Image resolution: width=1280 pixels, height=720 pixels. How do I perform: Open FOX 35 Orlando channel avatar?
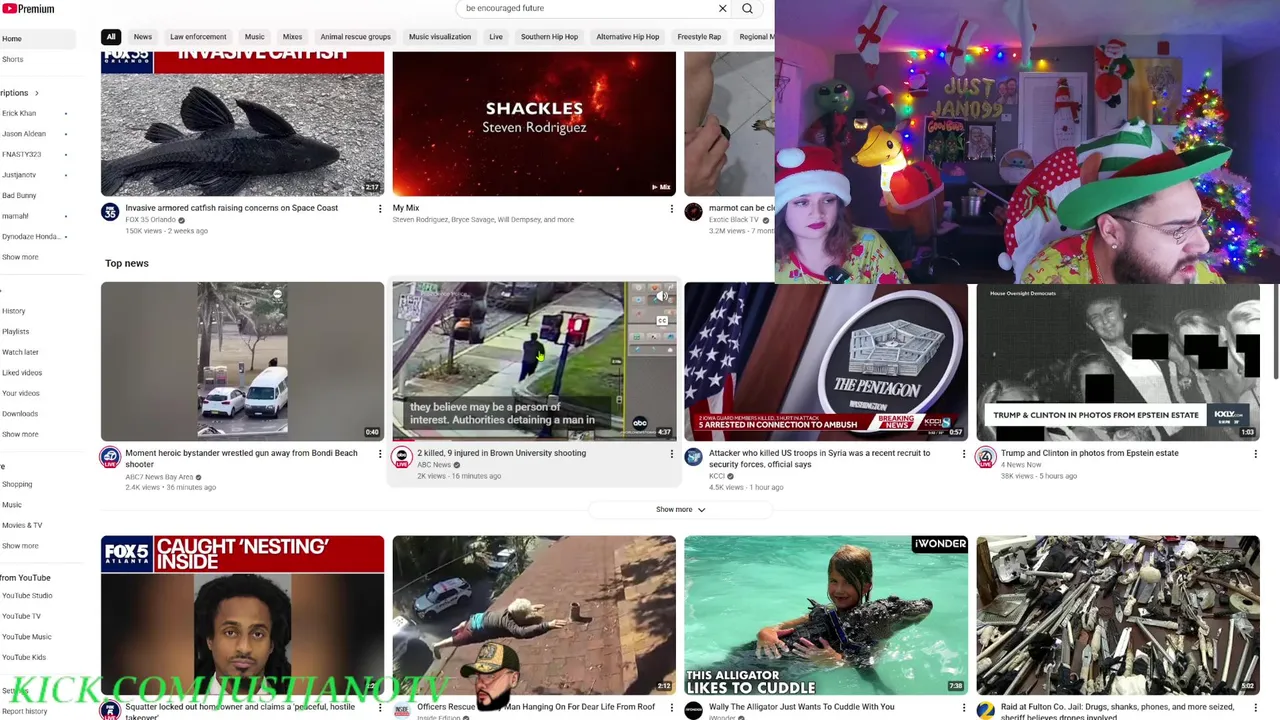[110, 212]
